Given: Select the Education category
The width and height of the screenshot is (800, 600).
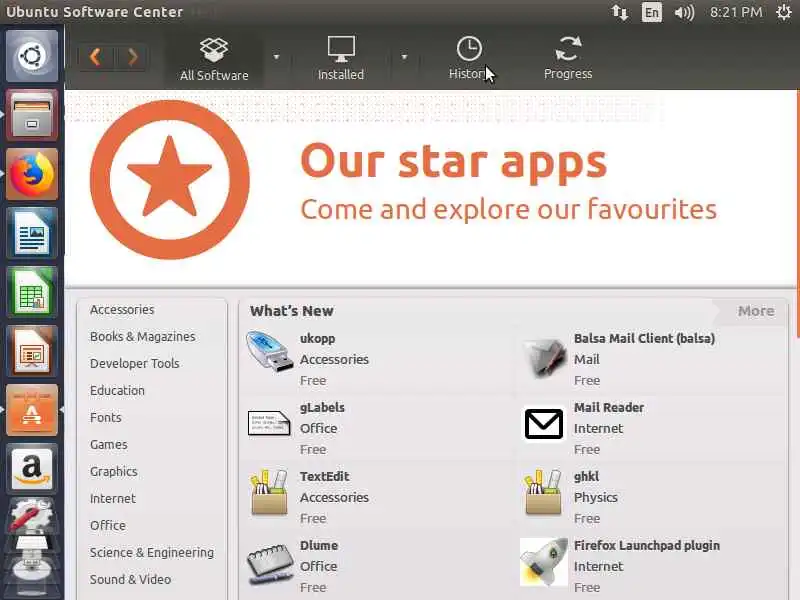Looking at the screenshot, I should coord(117,390).
